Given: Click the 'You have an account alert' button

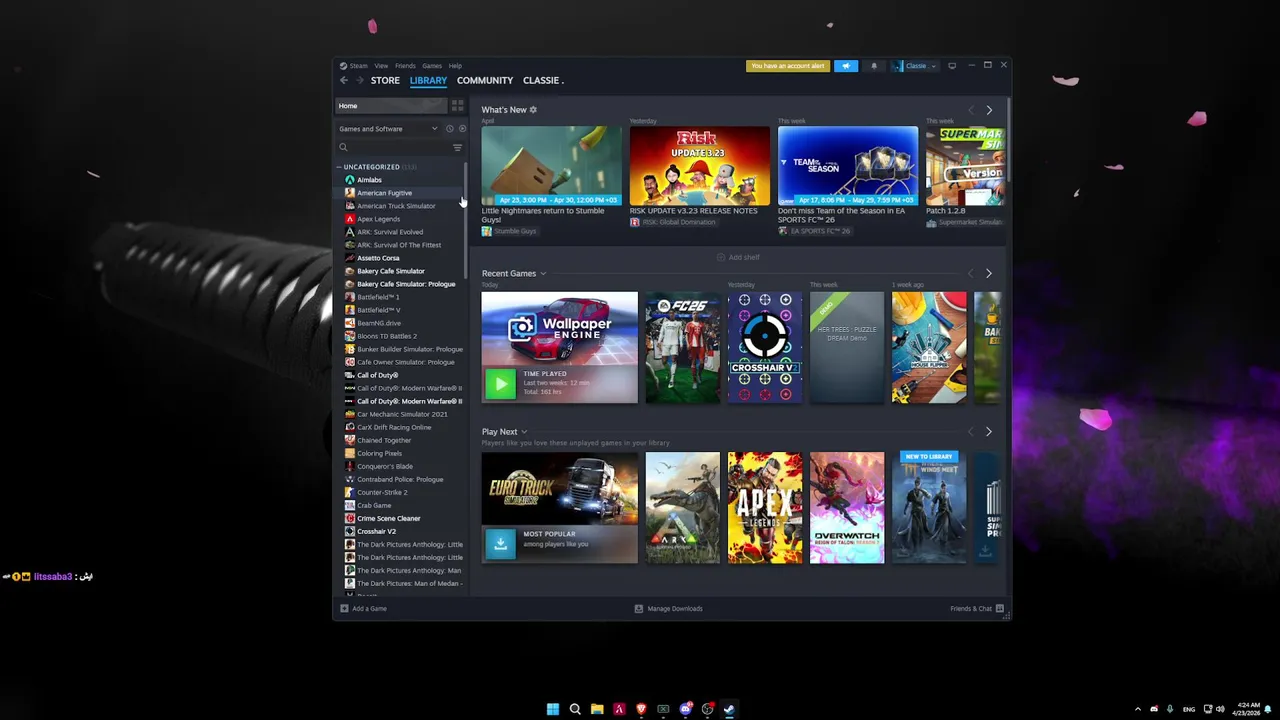Looking at the screenshot, I should point(788,66).
